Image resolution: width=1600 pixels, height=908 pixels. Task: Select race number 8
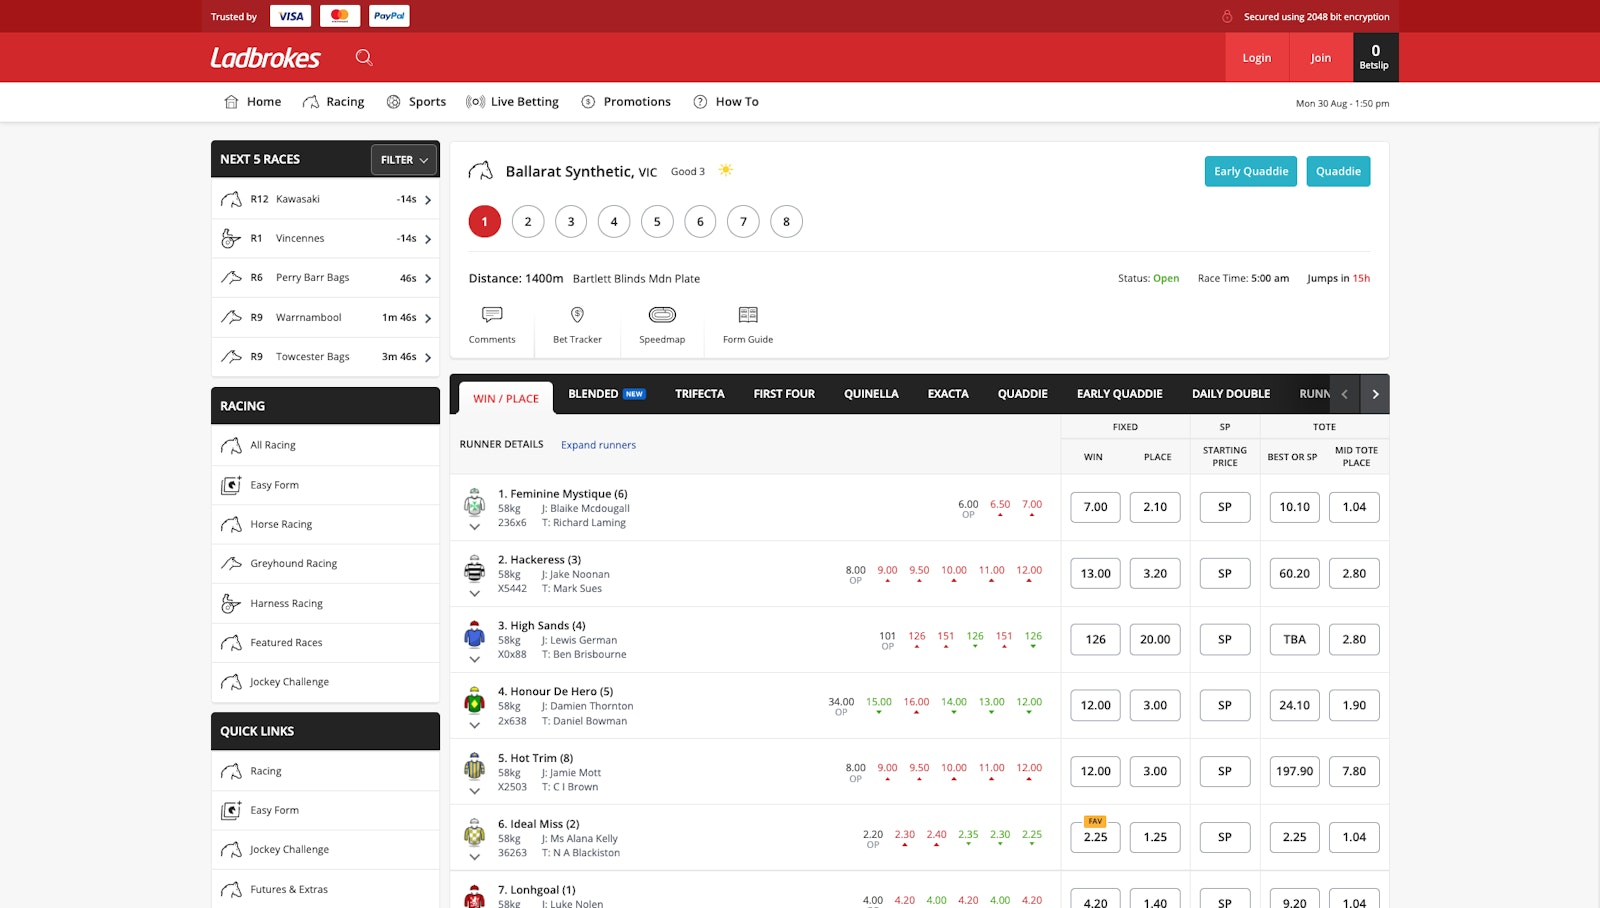pyautogui.click(x=786, y=221)
